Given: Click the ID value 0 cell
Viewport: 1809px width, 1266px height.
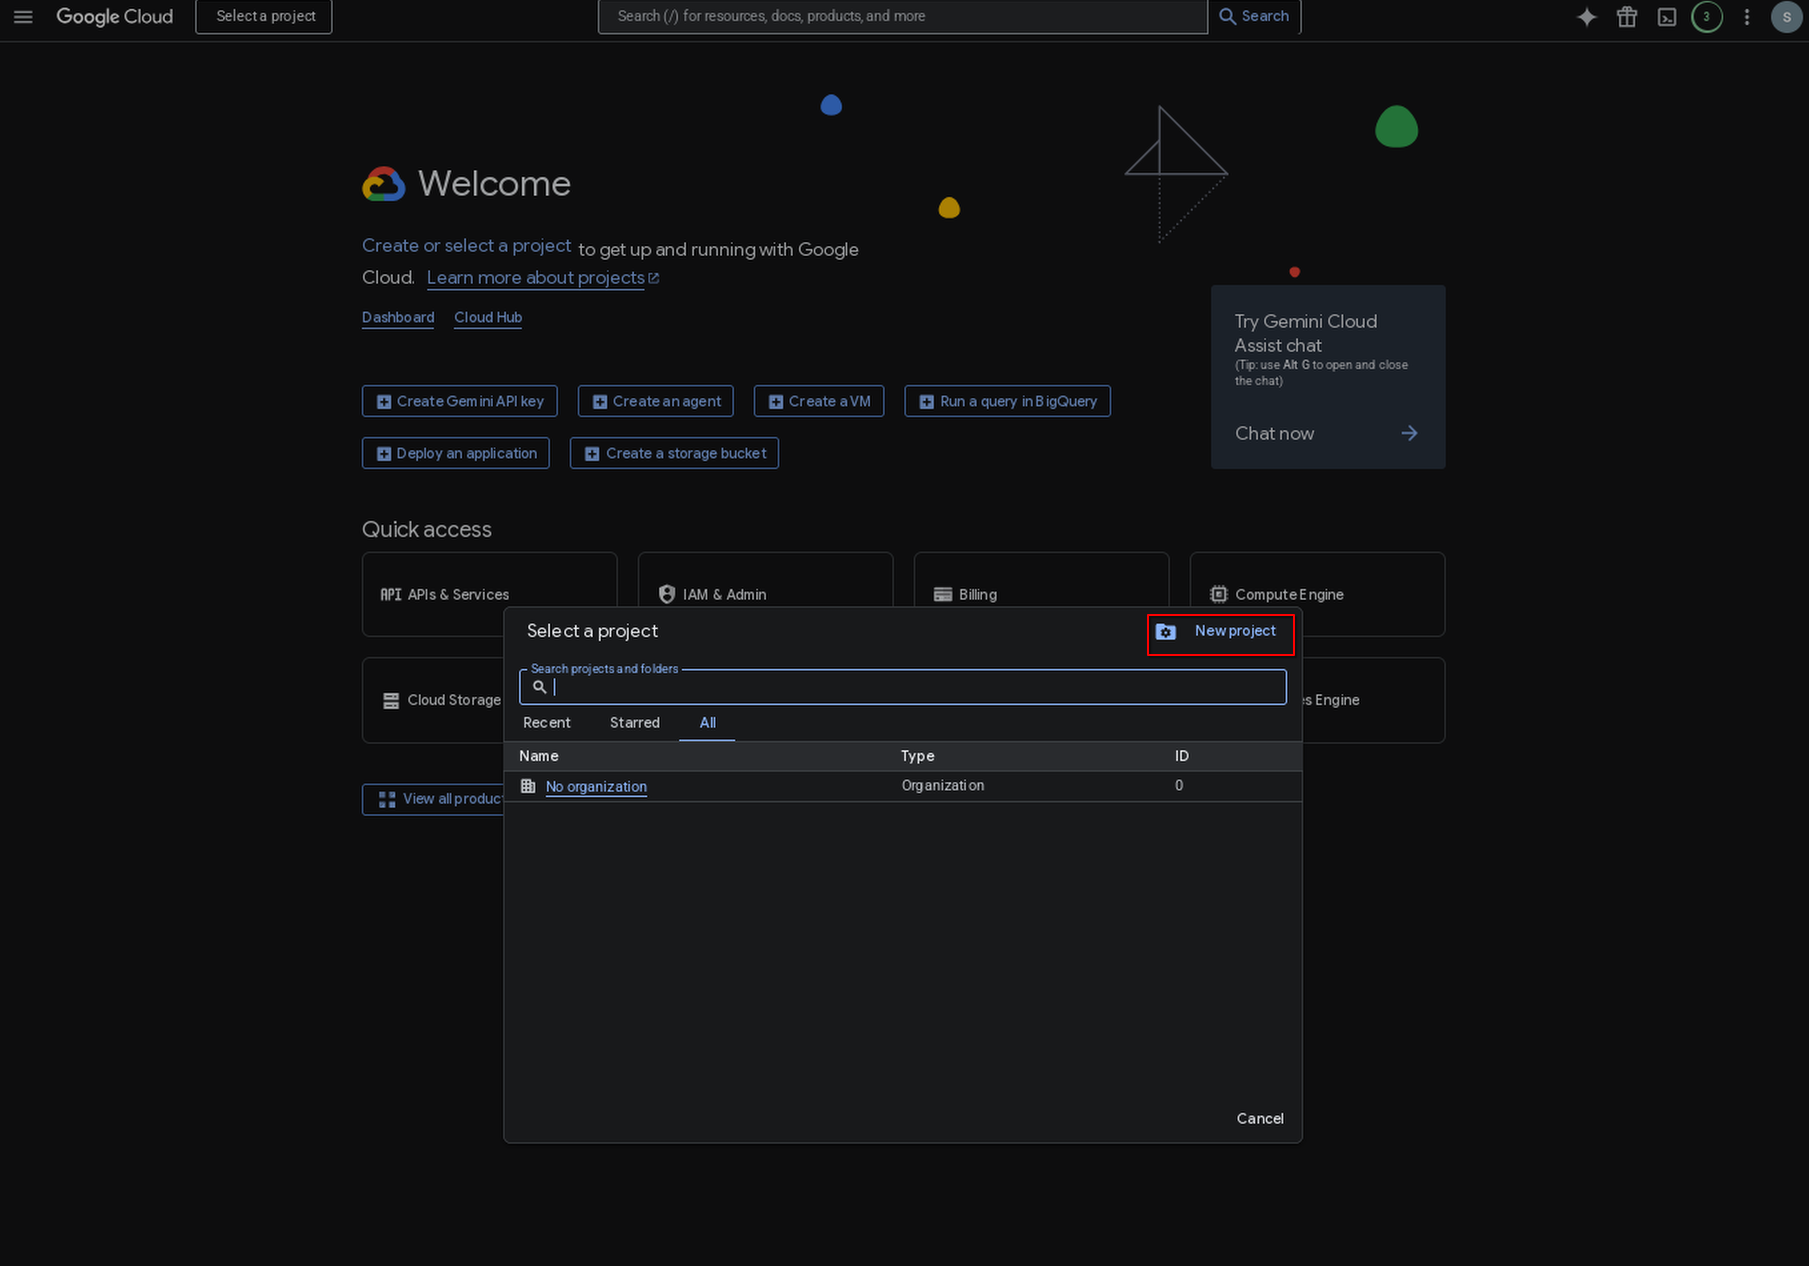Looking at the screenshot, I should pyautogui.click(x=1179, y=786).
